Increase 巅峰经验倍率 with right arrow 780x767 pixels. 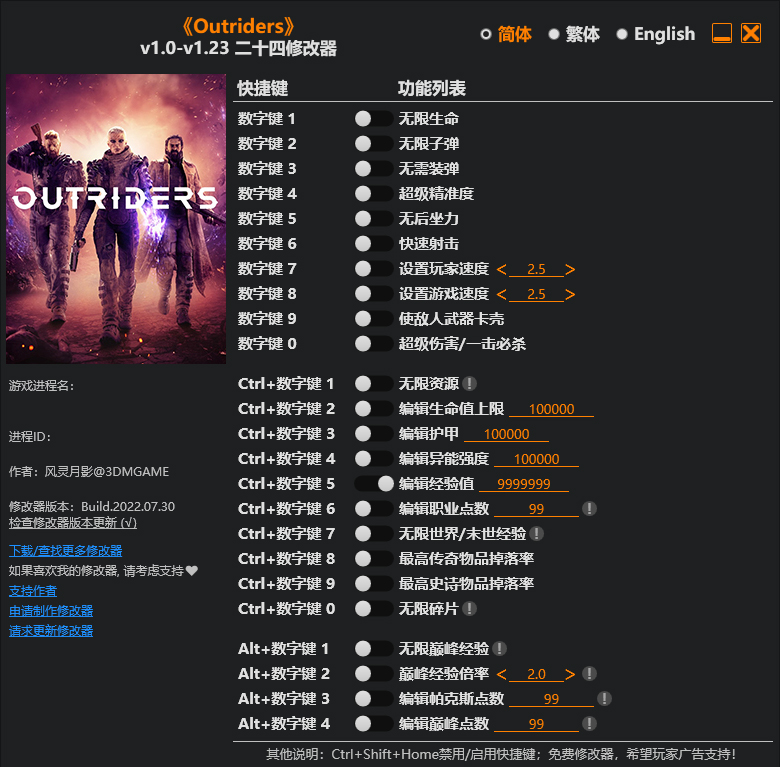570,674
